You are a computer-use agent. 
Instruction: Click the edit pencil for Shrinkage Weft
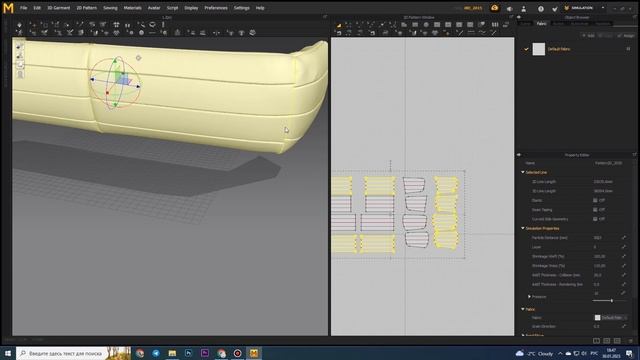pyautogui.click(x=623, y=256)
